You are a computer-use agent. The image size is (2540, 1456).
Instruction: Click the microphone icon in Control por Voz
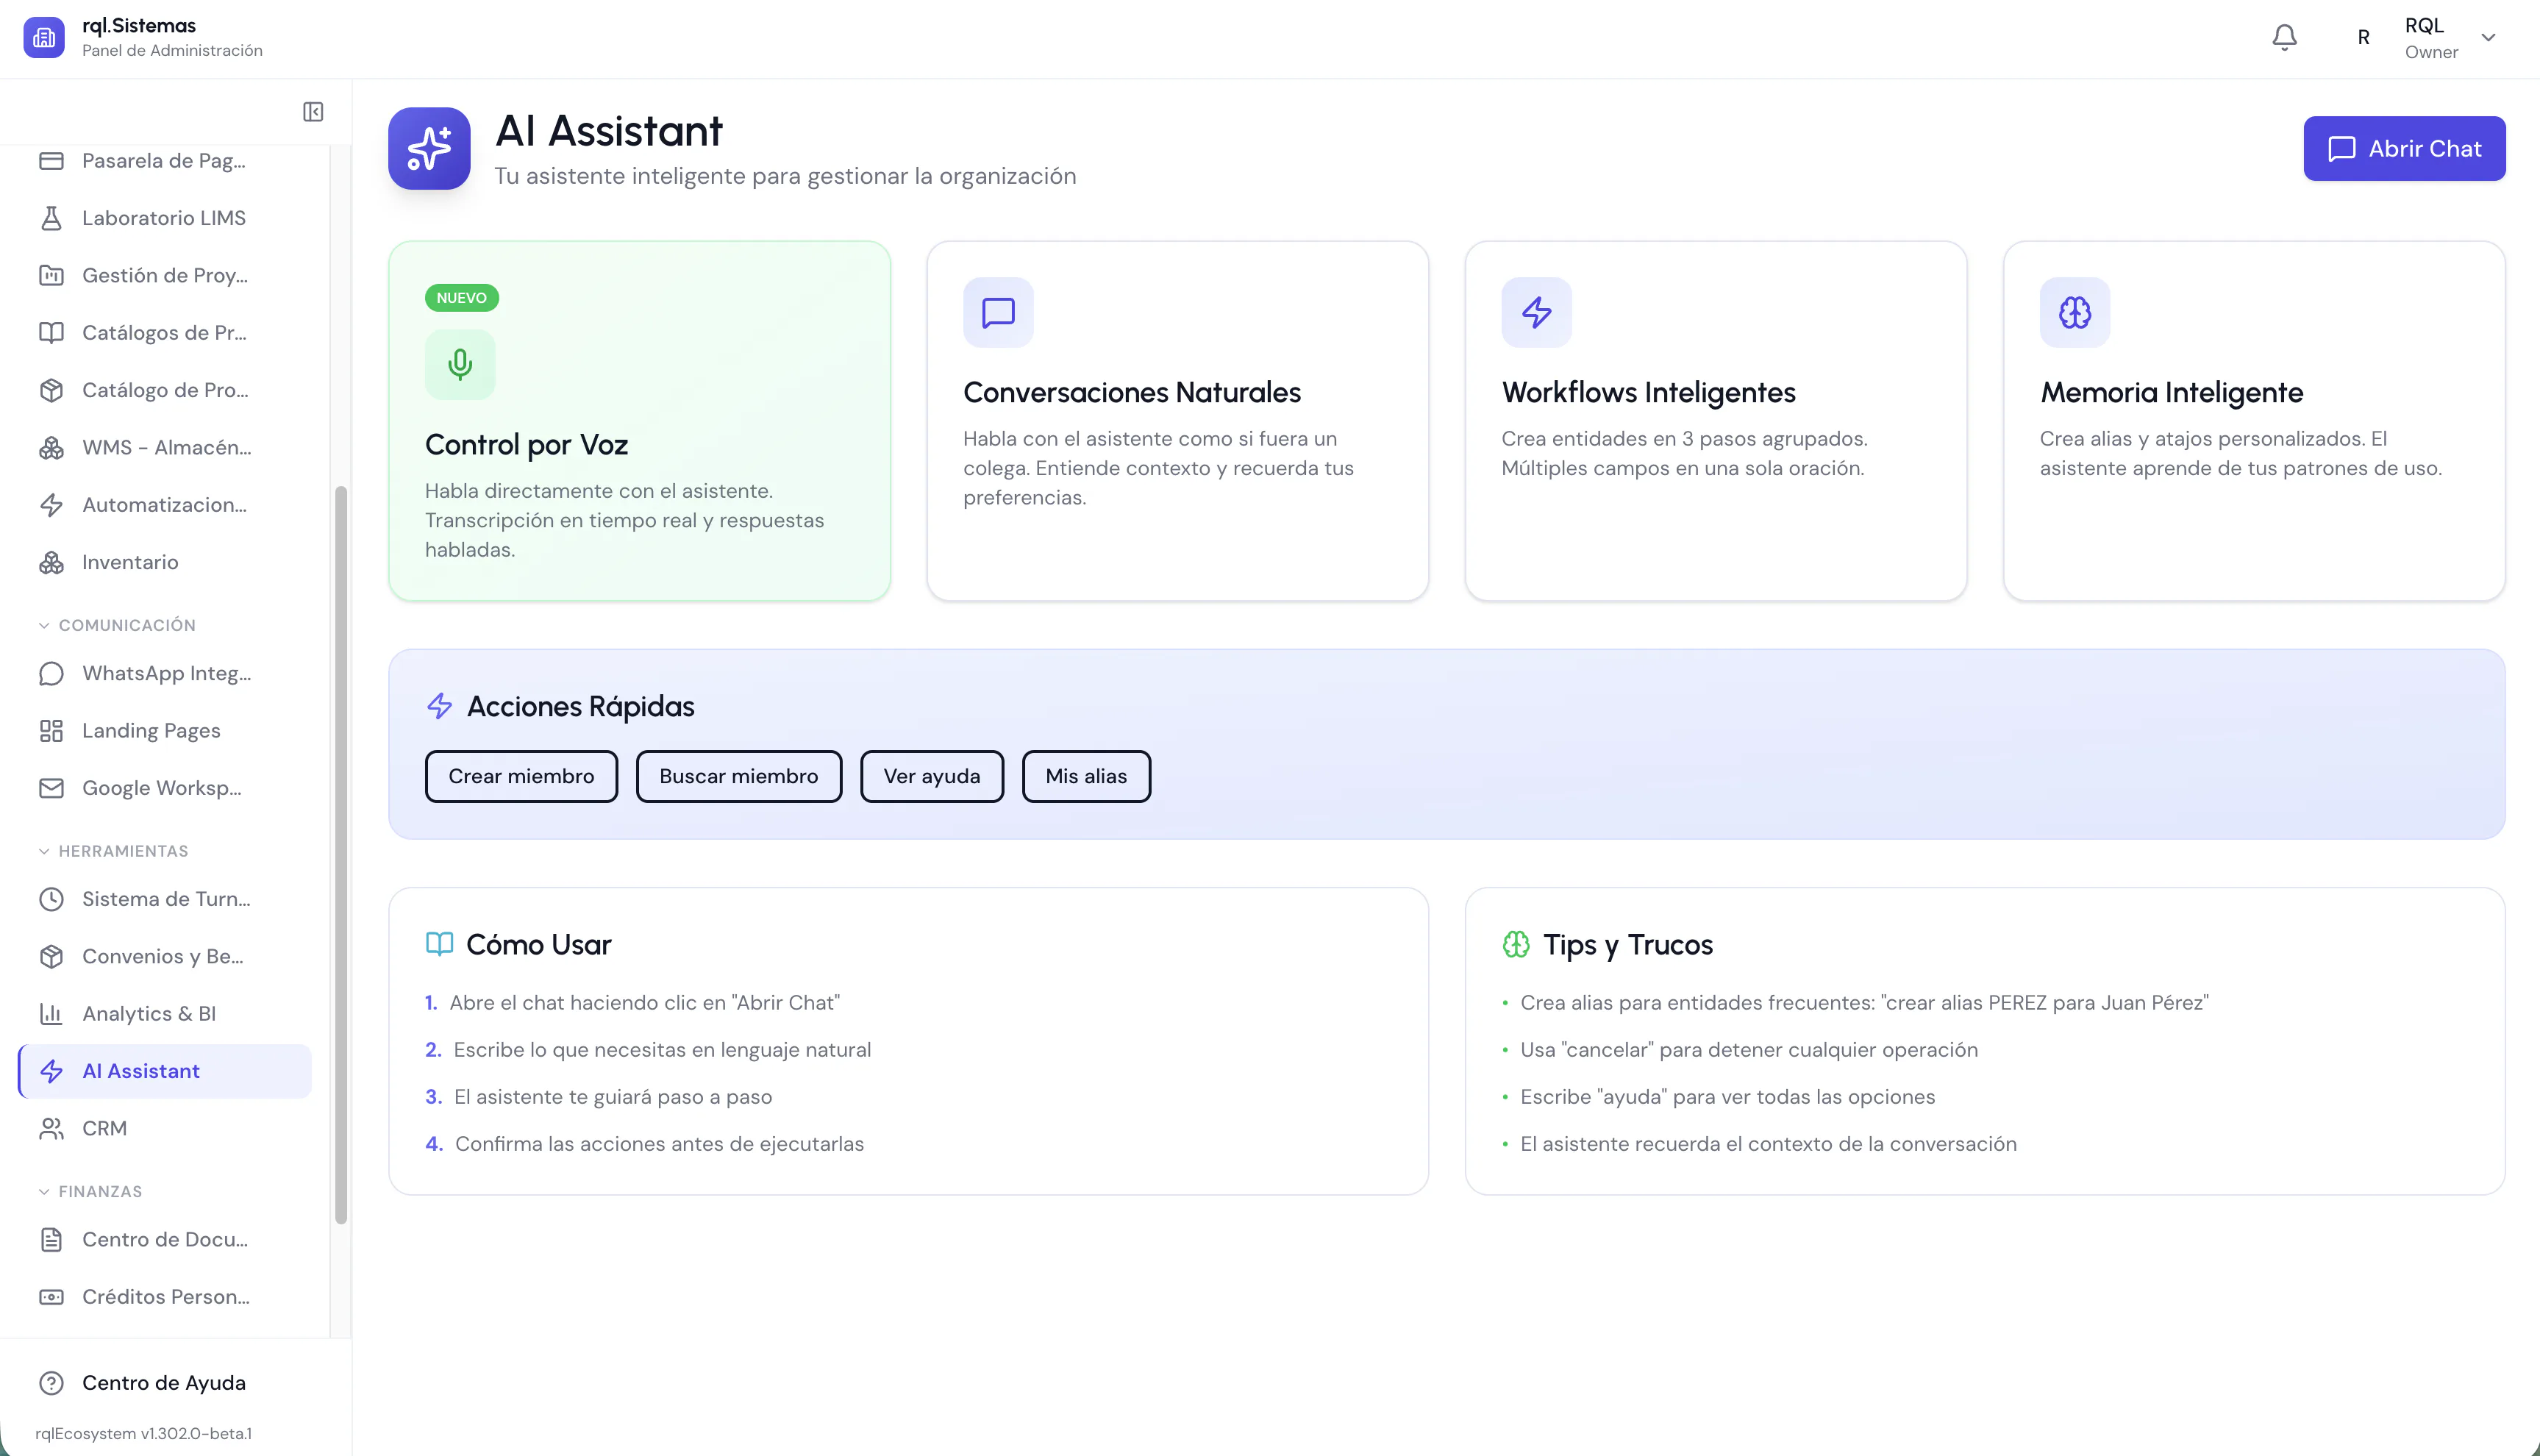pyautogui.click(x=460, y=364)
